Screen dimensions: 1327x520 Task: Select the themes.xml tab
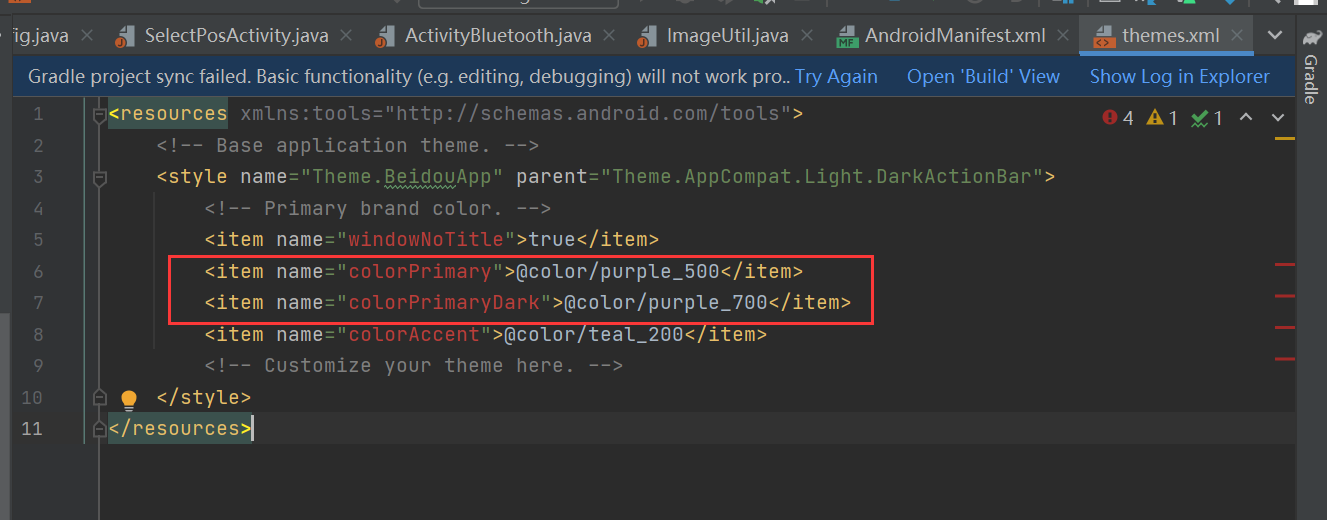[1170, 36]
